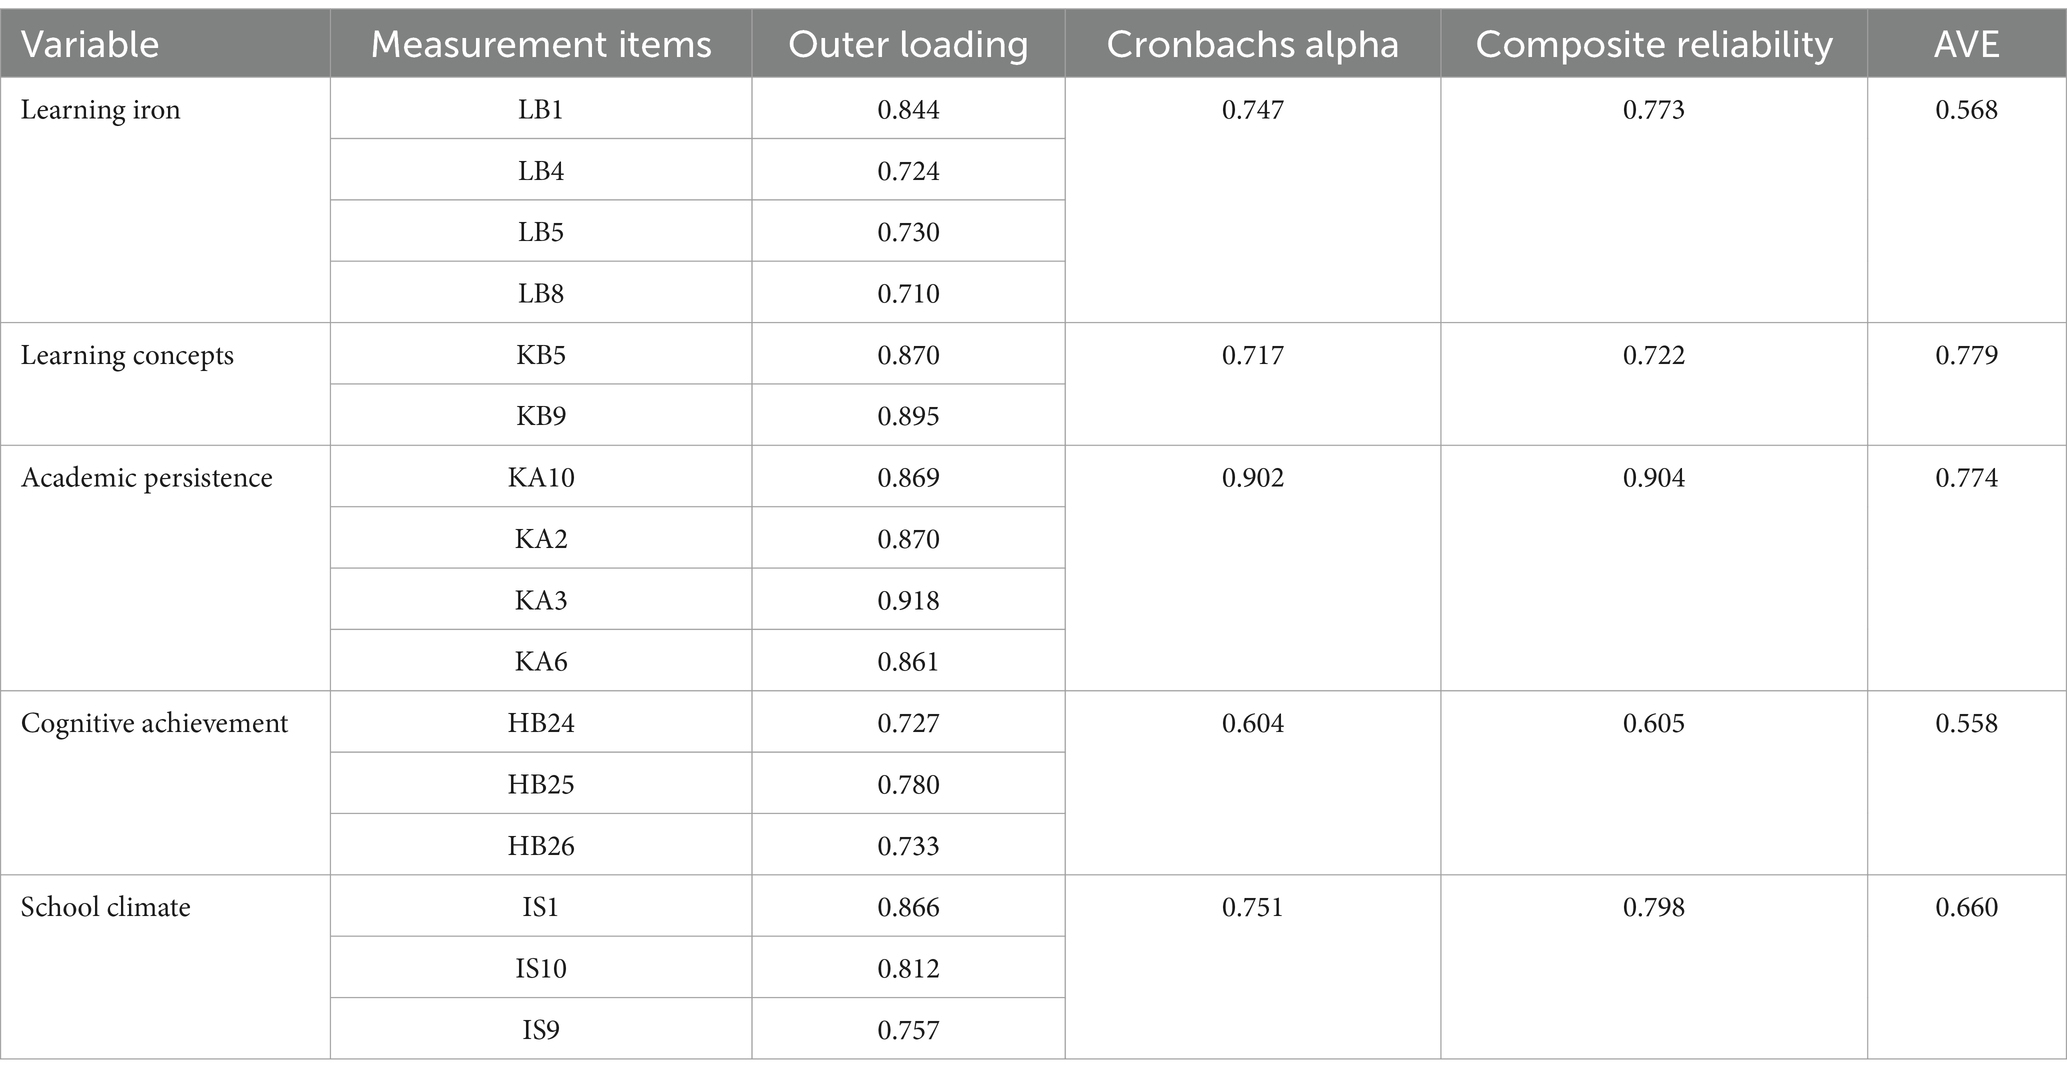The width and height of the screenshot is (2067, 1077).
Task: Select the Cognitive achievement row label
Action: click(x=154, y=723)
